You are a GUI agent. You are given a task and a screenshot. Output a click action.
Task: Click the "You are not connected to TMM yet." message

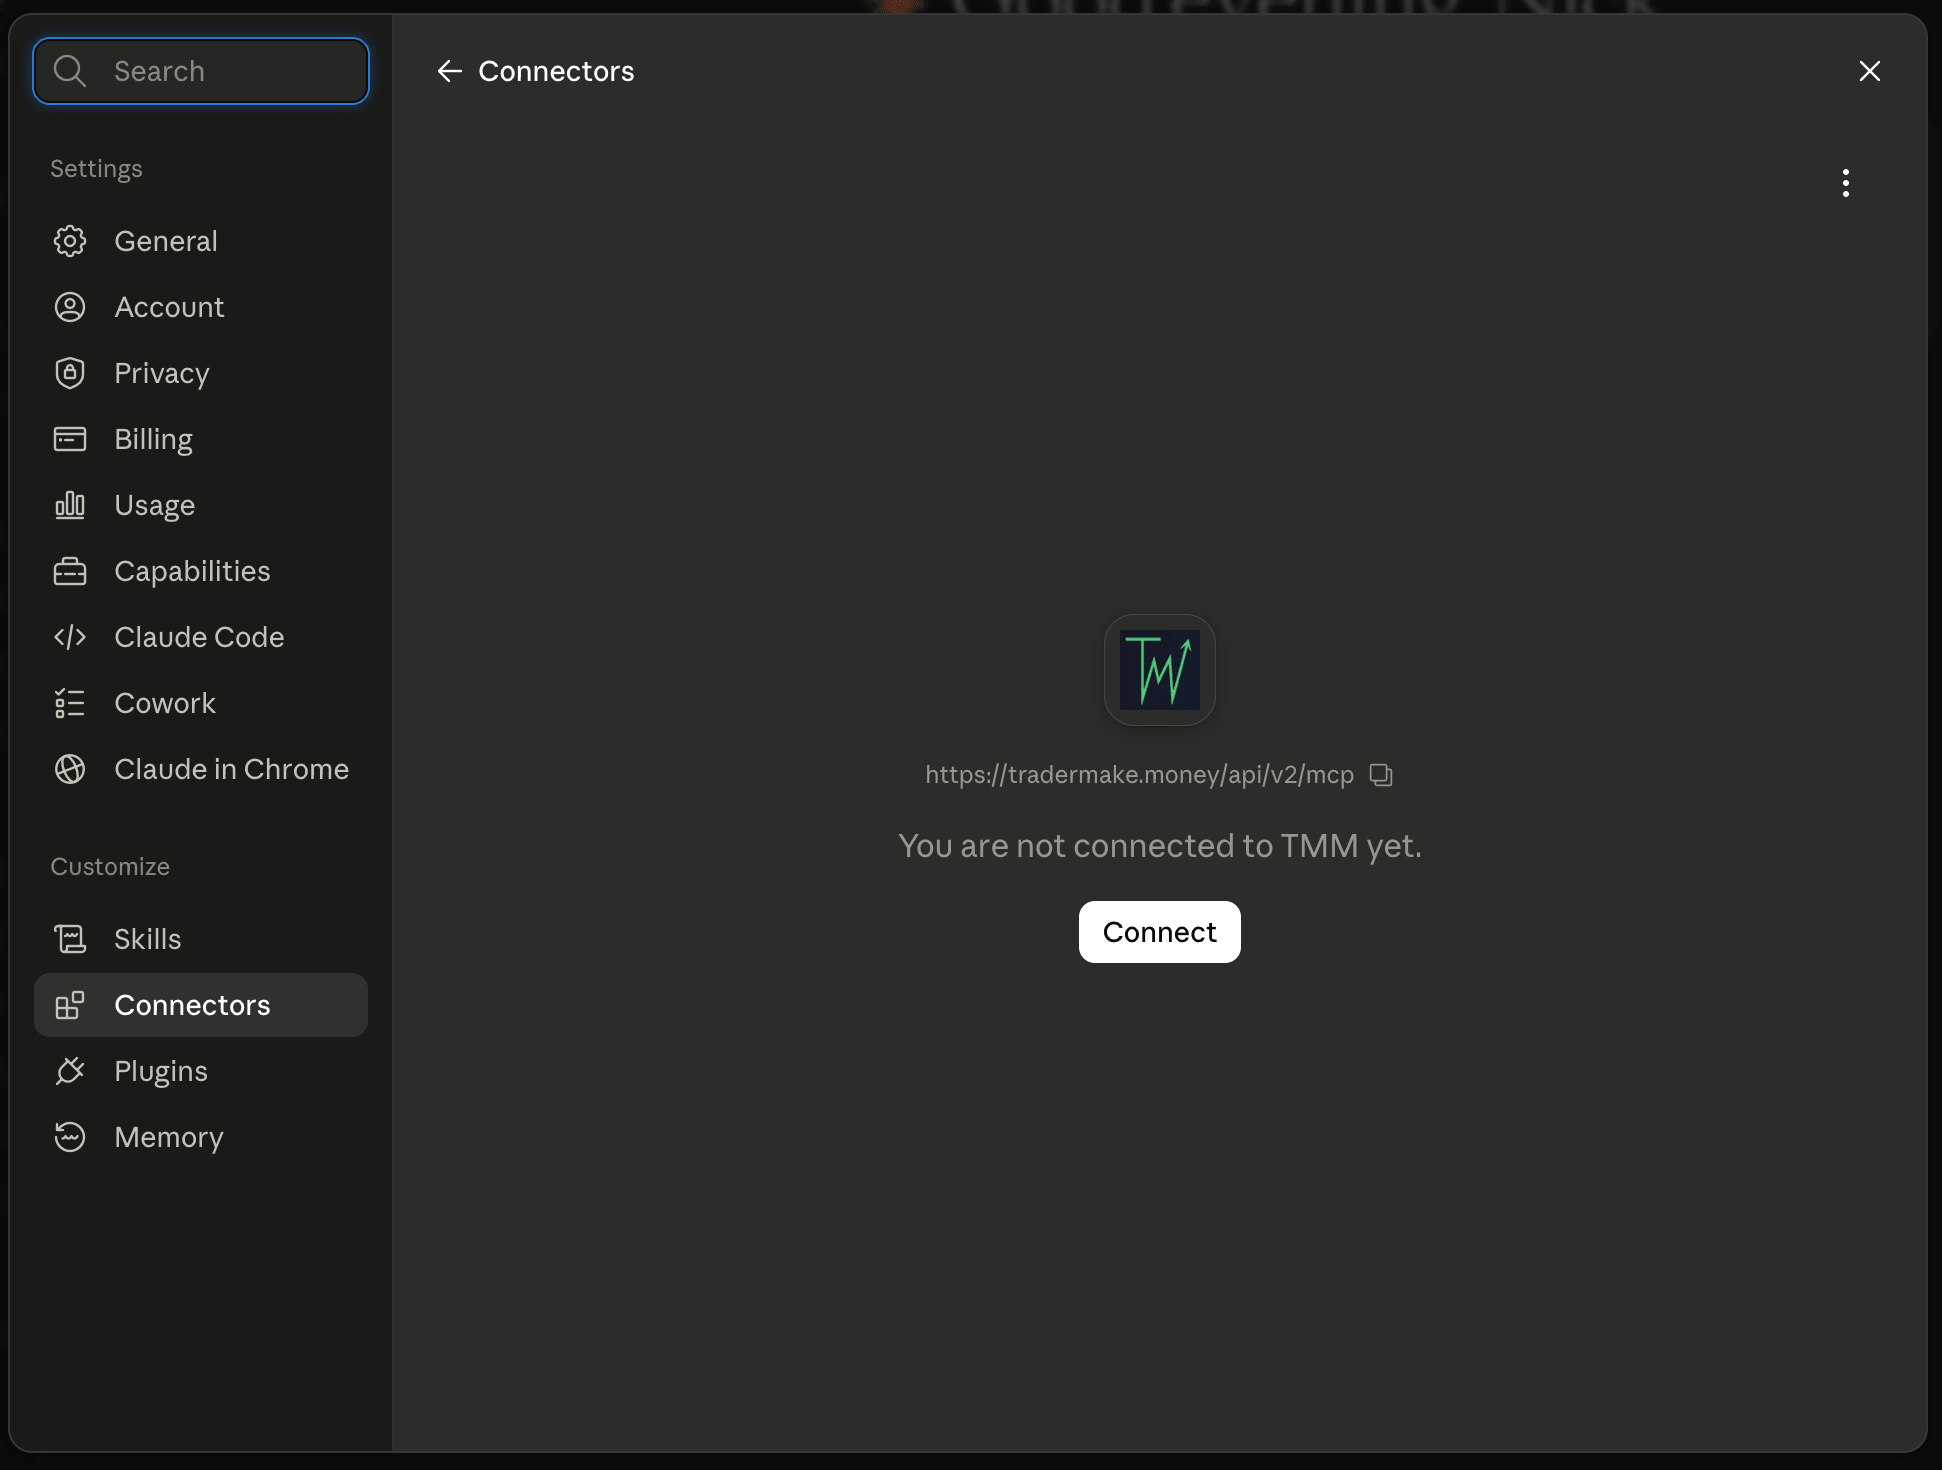tap(1160, 846)
